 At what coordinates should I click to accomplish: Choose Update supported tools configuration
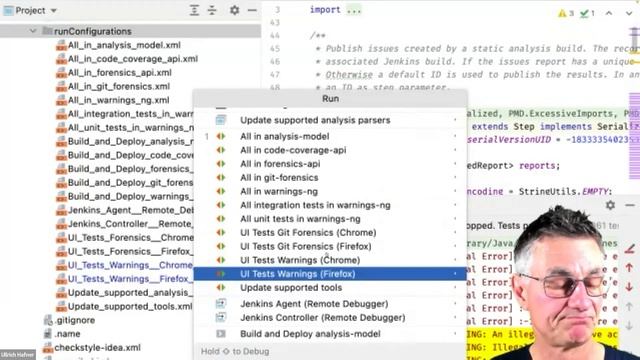pos(330,288)
